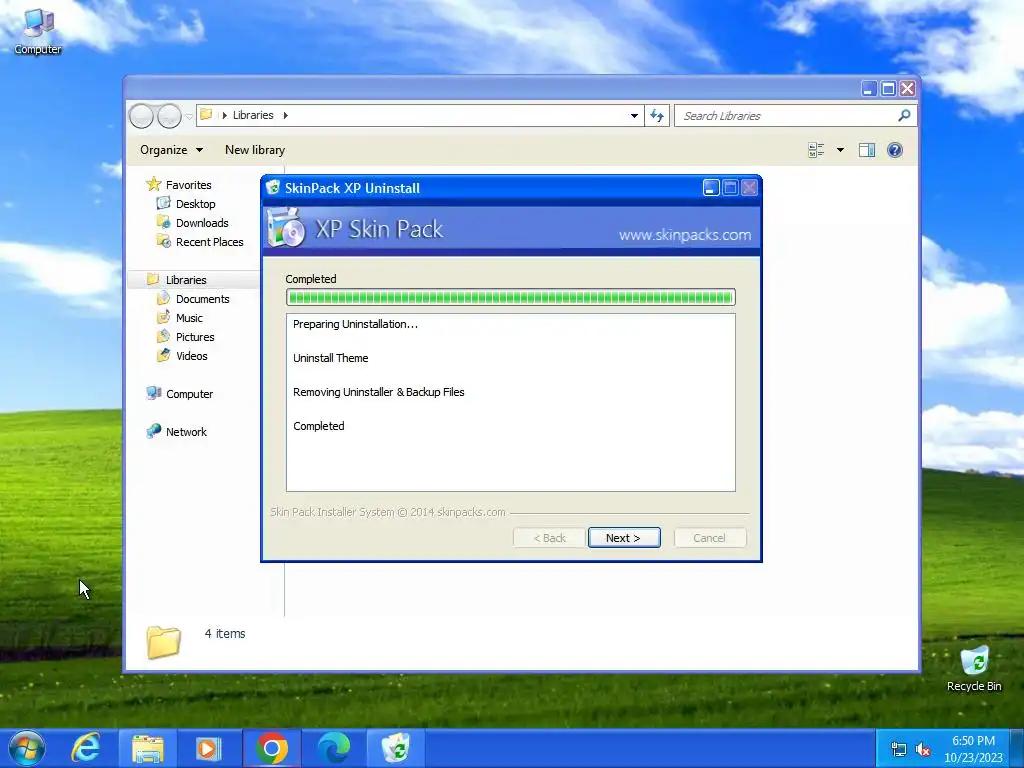Open the Recycle Bin desktop icon
The image size is (1024, 768).
(x=974, y=668)
